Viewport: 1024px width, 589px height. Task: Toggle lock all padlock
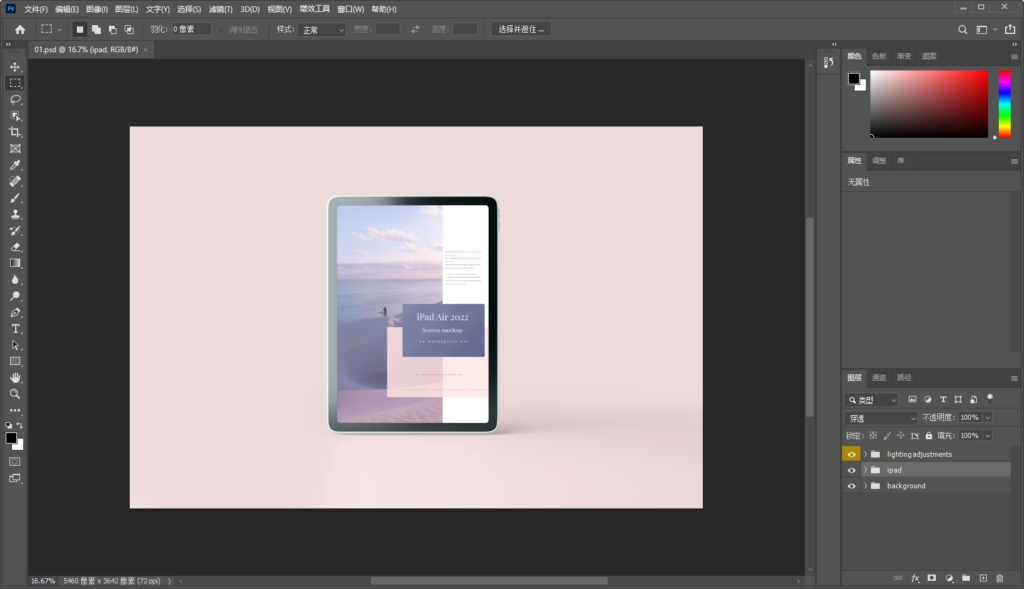point(929,436)
